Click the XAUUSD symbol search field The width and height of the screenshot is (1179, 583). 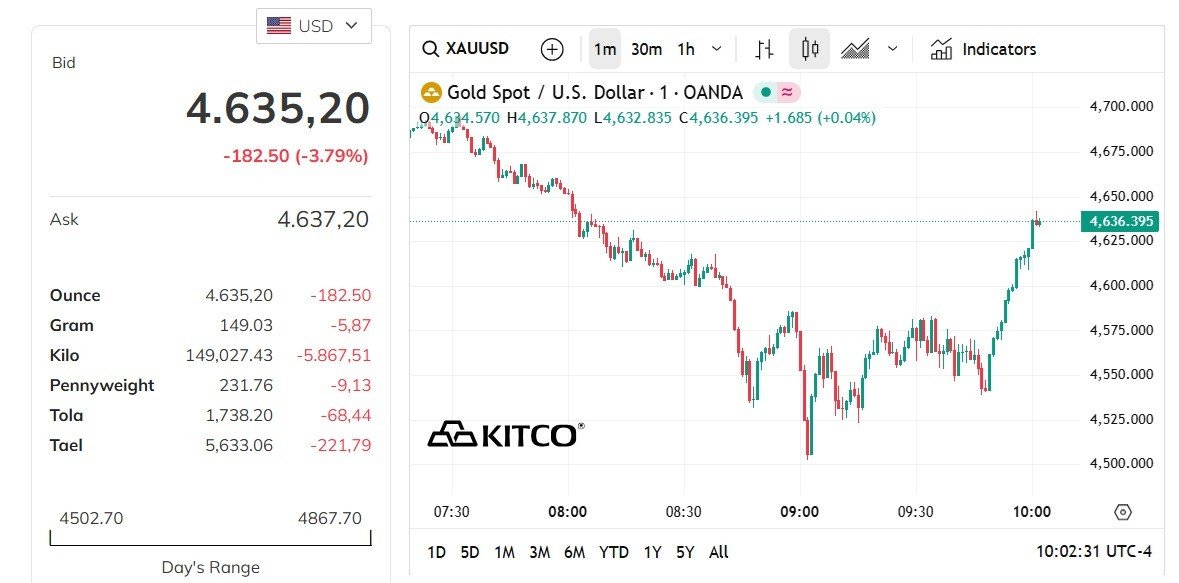[x=477, y=49]
